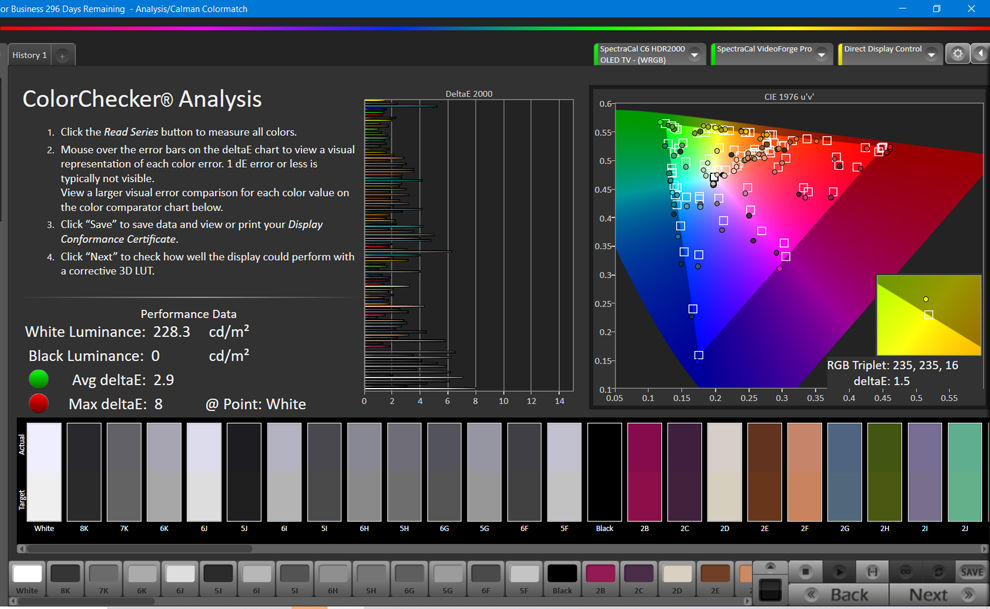Click the infinity continuous-read icon
The image size is (990, 609).
coord(905,571)
